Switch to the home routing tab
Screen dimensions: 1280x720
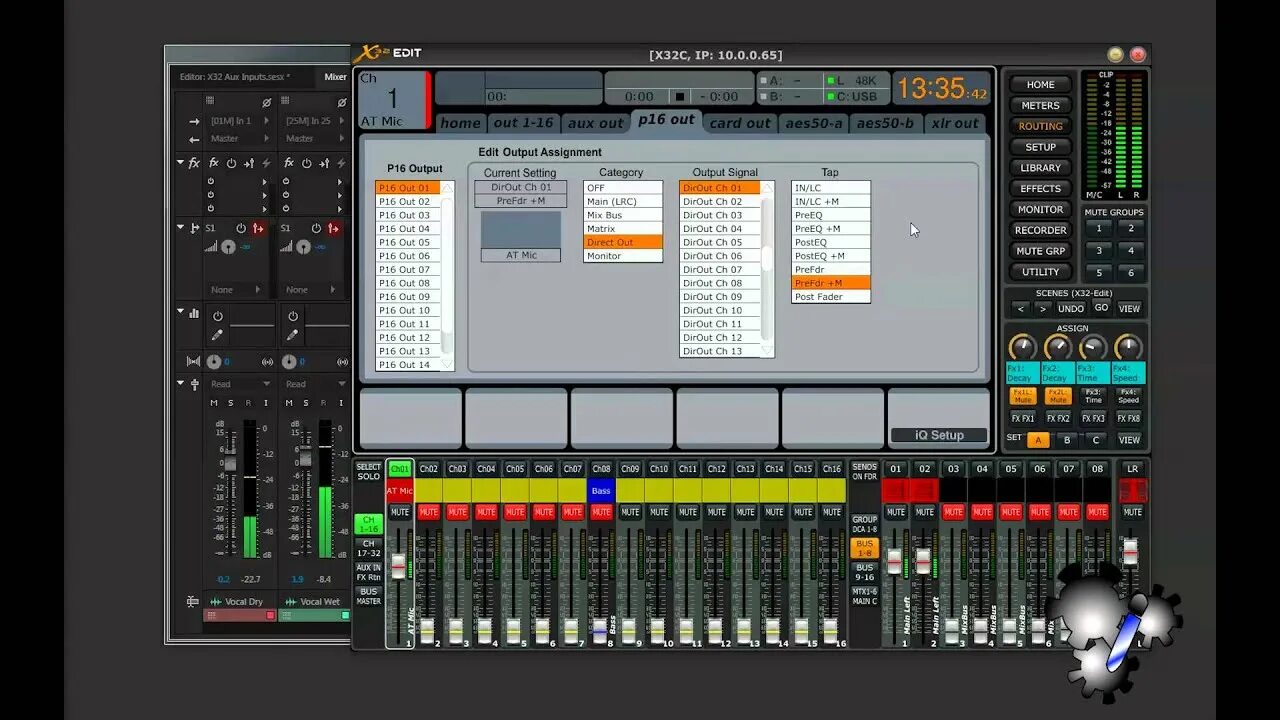(x=460, y=123)
